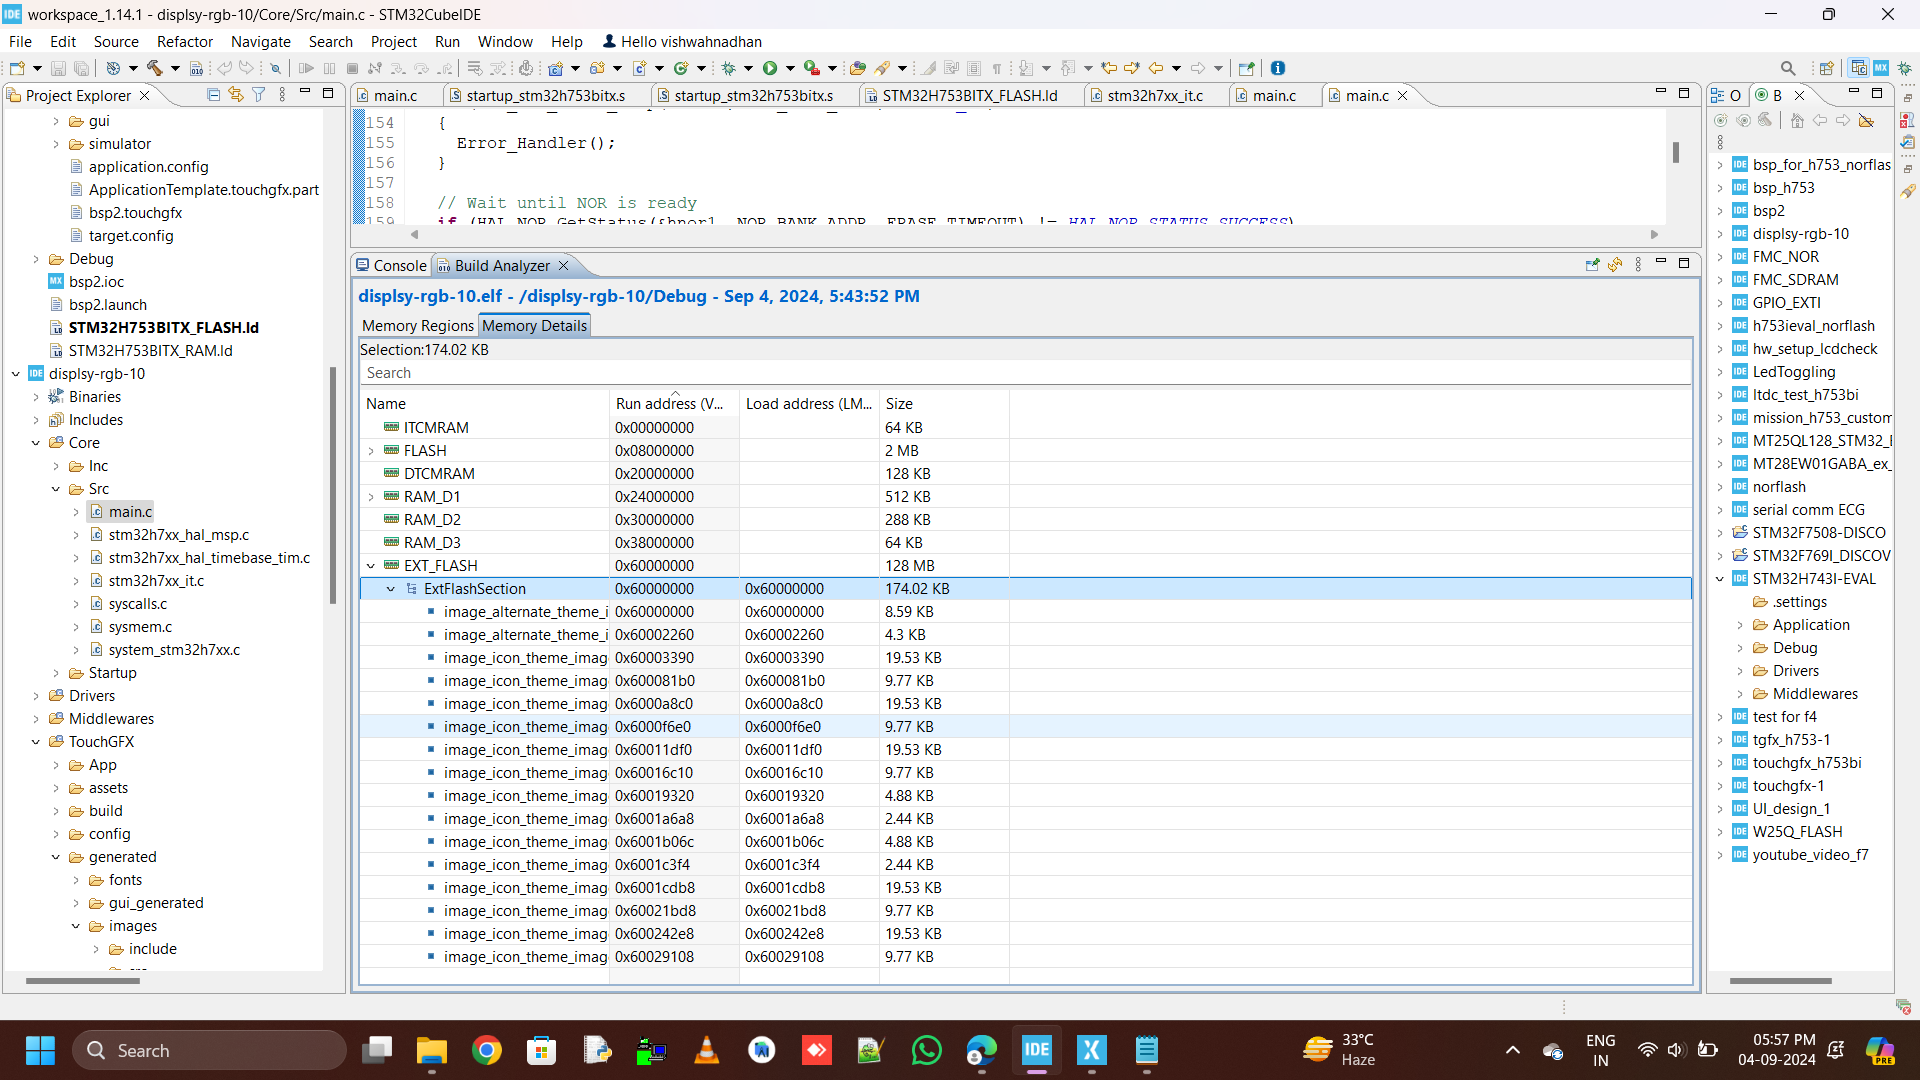1920x1080 pixels.
Task: Terminate the debug session with the stop icon
Action: (352, 68)
